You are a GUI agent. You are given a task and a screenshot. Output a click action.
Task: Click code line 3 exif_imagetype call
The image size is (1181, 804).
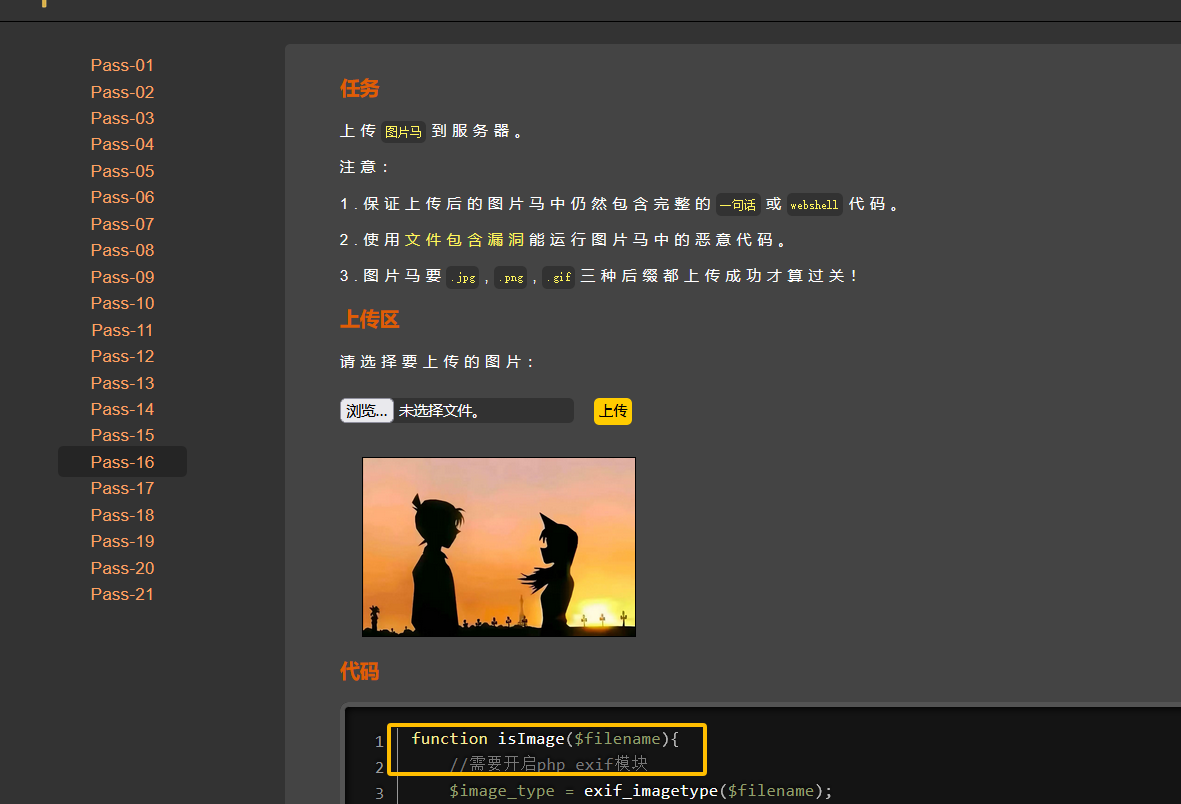pyautogui.click(x=640, y=790)
